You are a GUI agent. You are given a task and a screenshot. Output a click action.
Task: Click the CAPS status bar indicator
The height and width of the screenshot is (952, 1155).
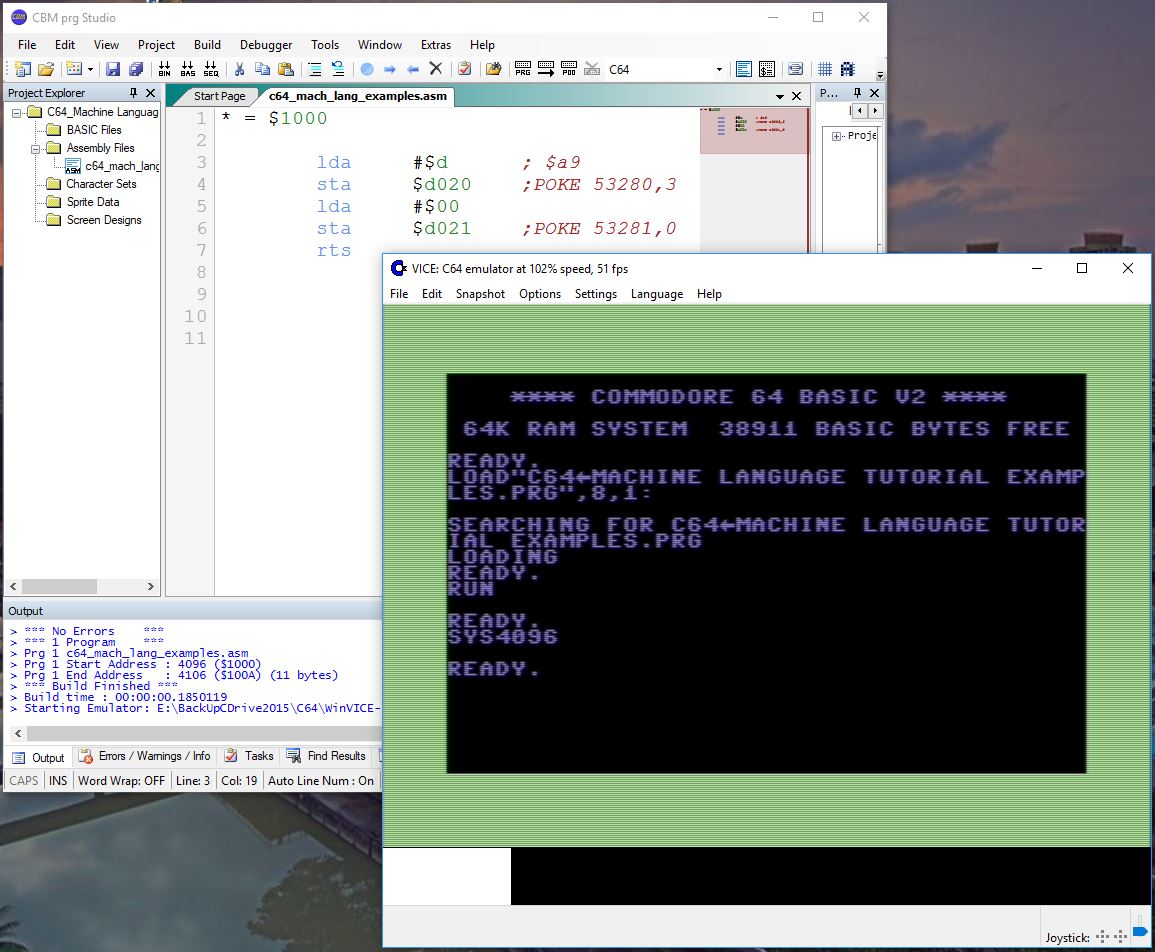24,780
